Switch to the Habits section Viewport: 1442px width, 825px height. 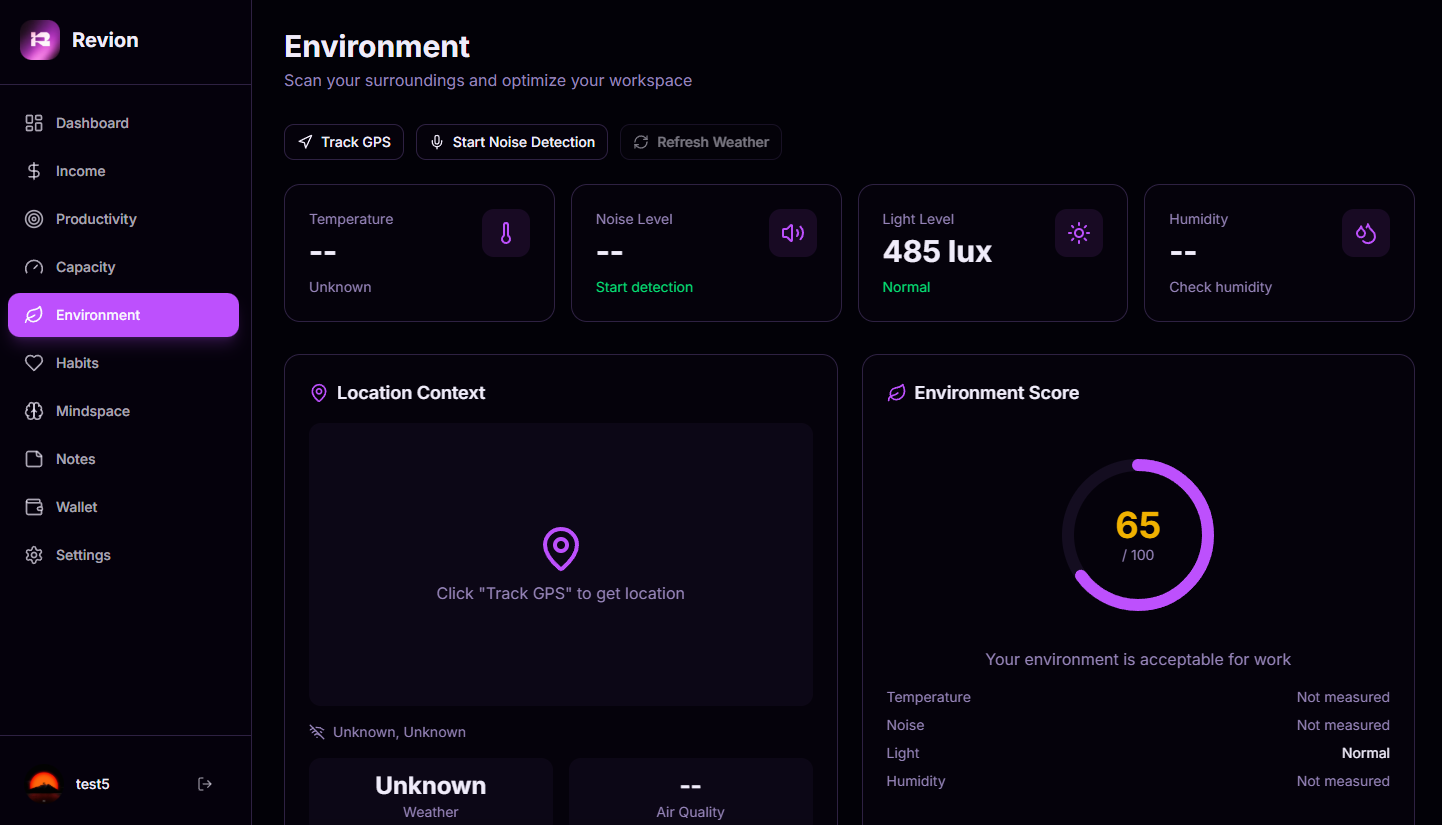(75, 363)
